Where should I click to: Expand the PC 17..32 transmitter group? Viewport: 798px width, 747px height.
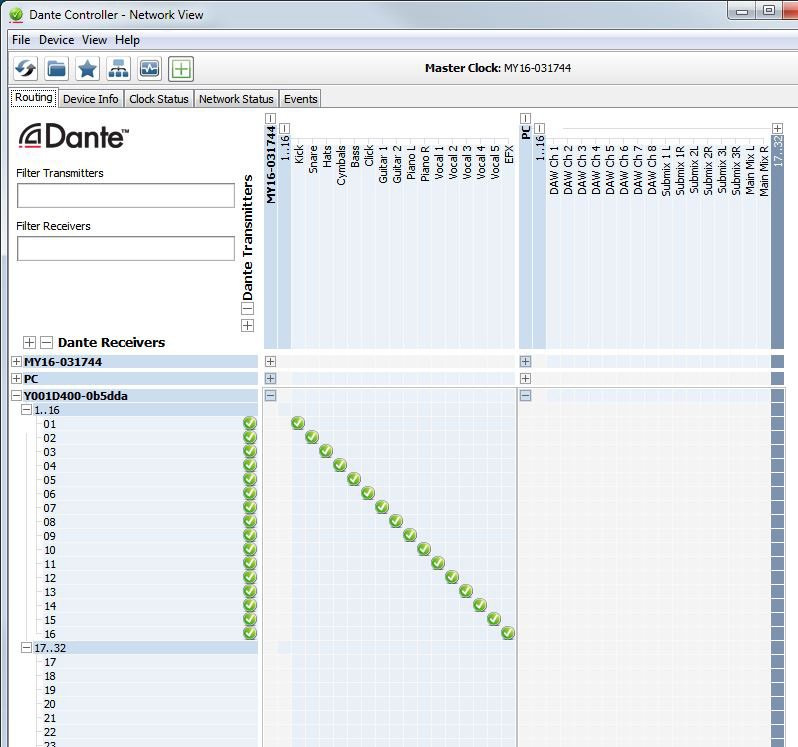777,128
